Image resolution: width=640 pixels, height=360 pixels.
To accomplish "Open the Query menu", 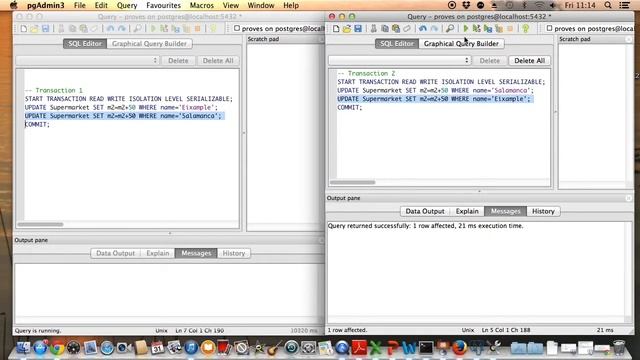I will (x=127, y=5).
